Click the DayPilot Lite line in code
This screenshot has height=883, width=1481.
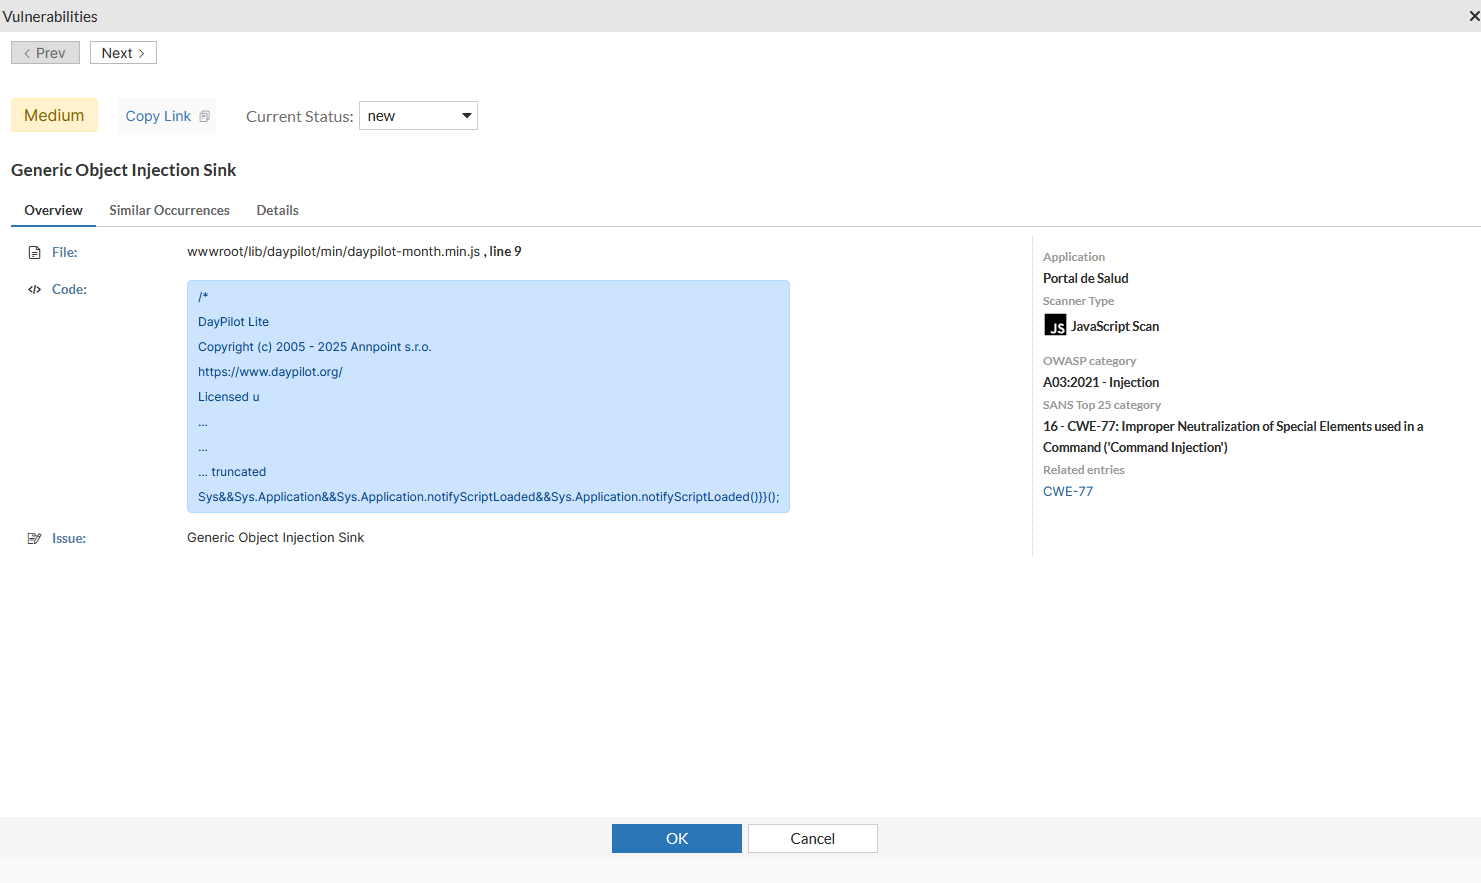point(233,322)
